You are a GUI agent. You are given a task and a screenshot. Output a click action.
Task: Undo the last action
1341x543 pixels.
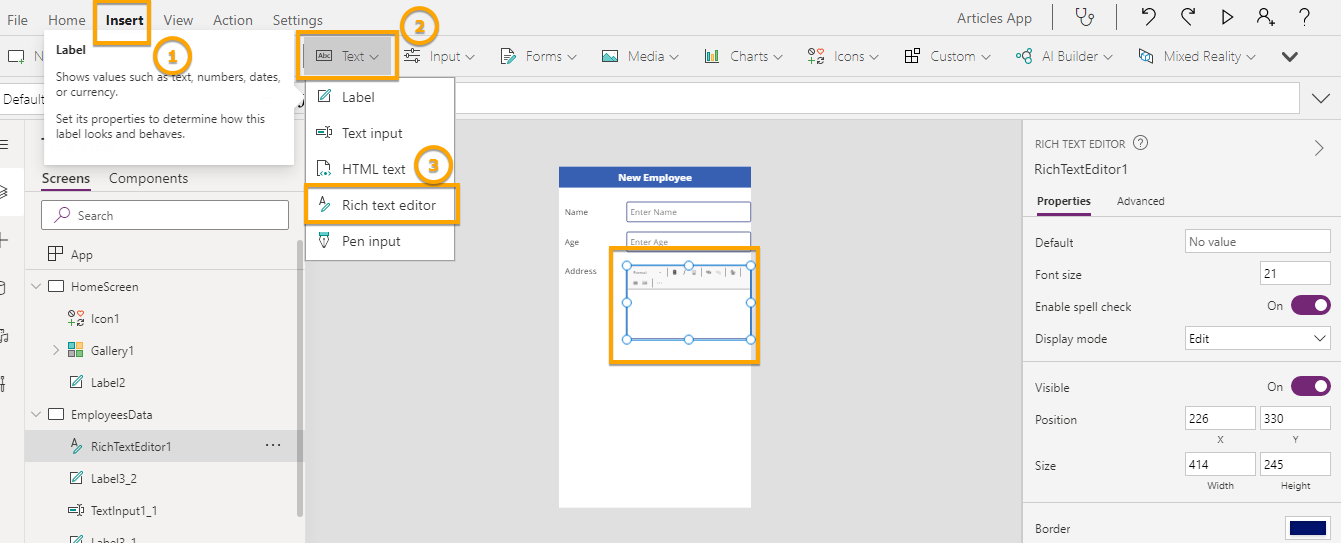[x=1149, y=17]
